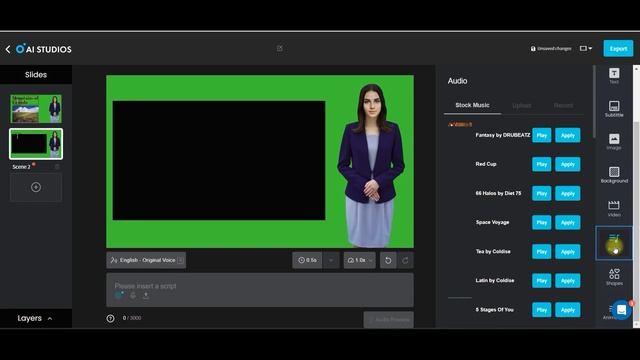Screen dimensions: 640x360
Task: Select the first slide thumbnail
Action: pos(36,109)
